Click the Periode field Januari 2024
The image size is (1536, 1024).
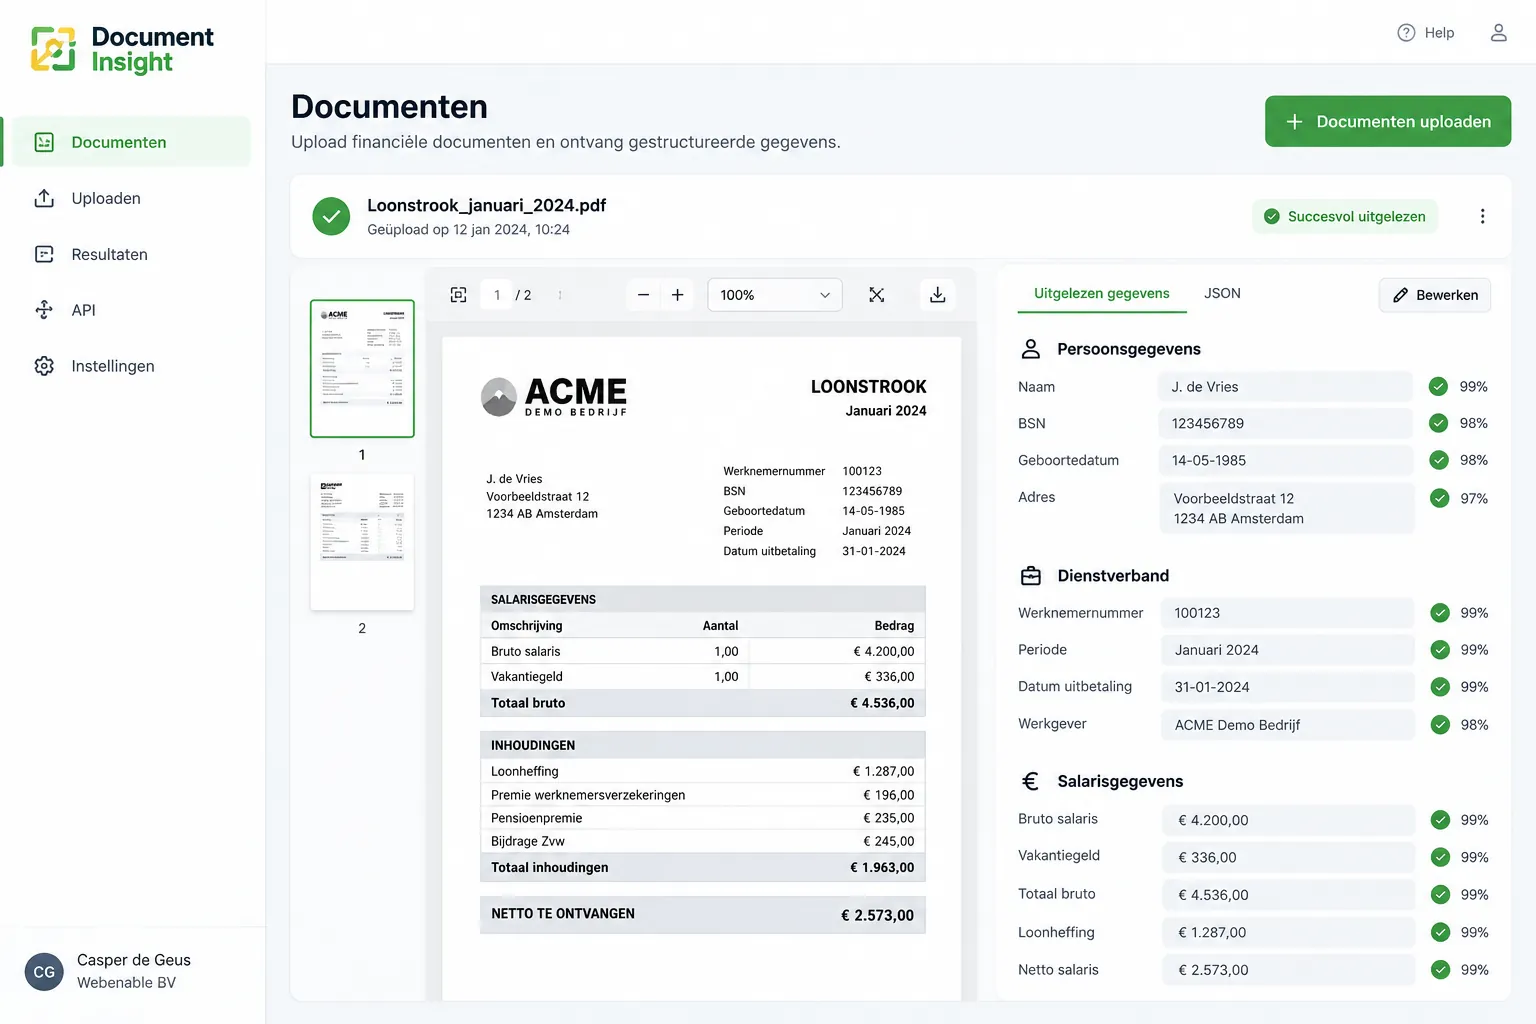point(1287,650)
